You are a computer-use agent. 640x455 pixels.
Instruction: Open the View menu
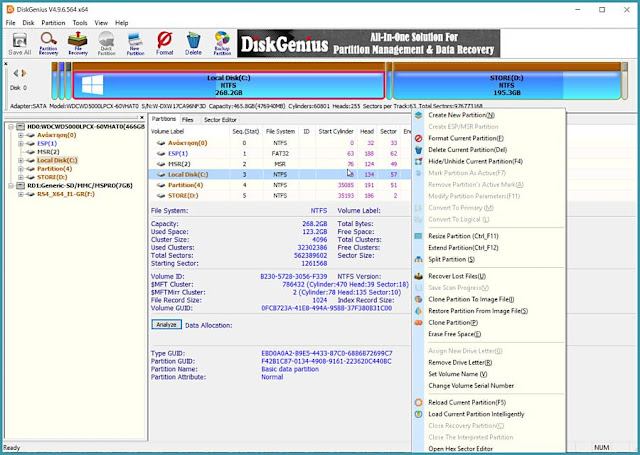click(101, 23)
